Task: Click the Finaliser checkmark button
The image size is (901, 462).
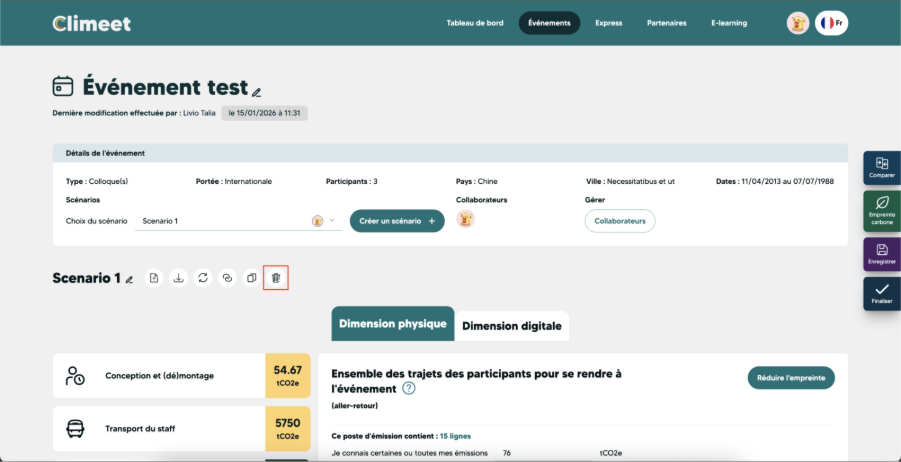Action: click(881, 294)
